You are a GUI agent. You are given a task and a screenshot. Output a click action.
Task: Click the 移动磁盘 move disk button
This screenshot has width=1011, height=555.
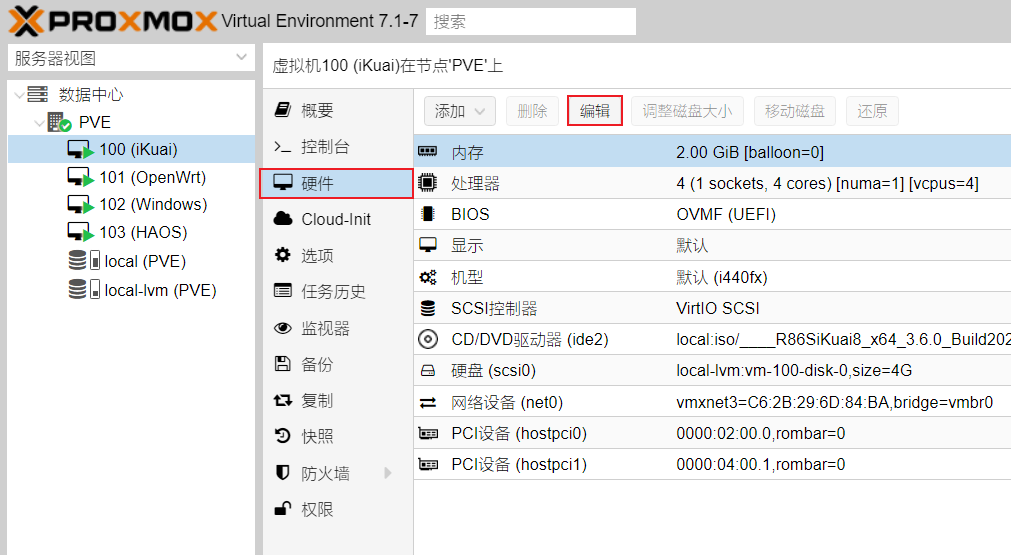click(794, 111)
